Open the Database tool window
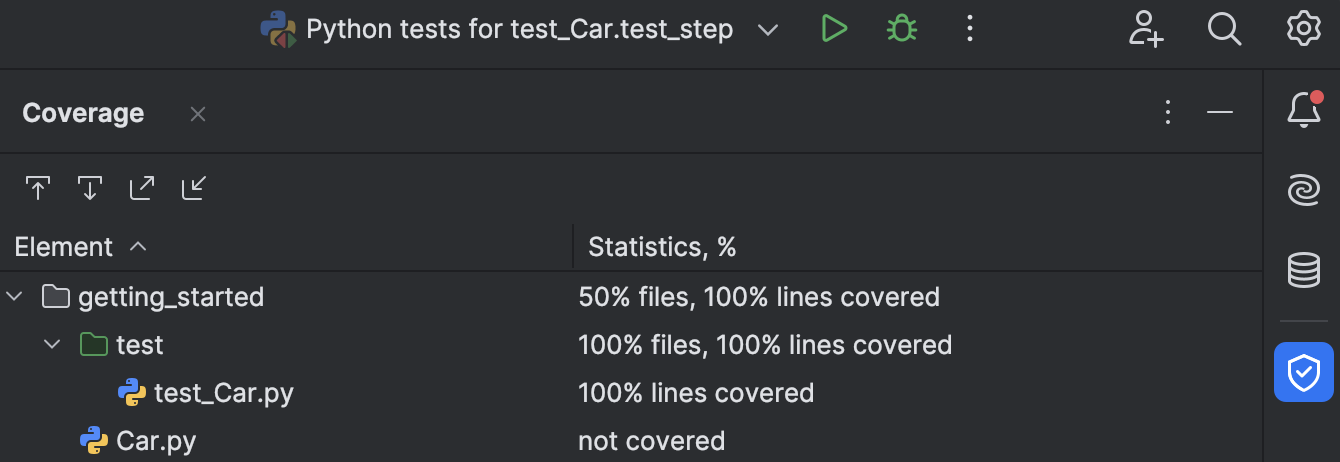 pos(1303,270)
